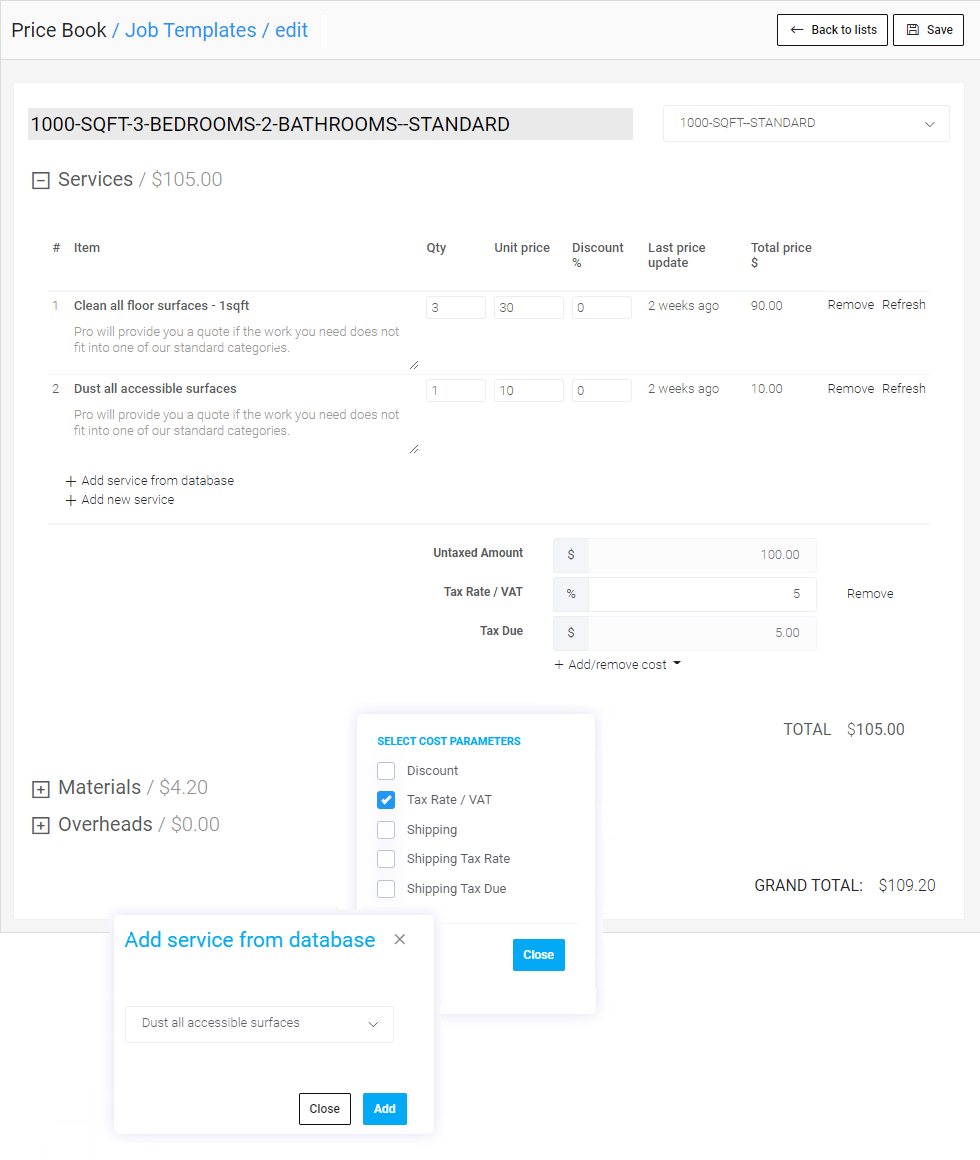Click the X icon on Add service dialog

(x=400, y=940)
